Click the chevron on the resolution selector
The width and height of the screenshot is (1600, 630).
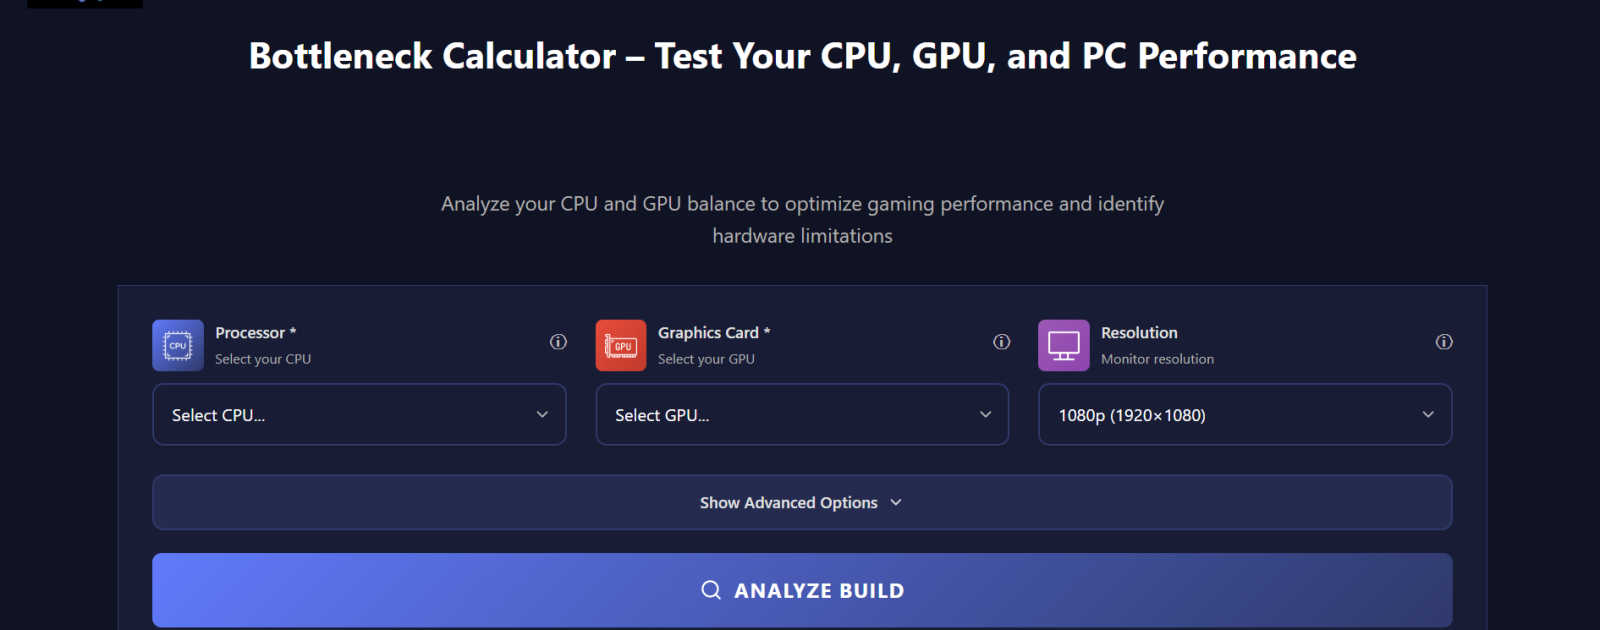(x=1429, y=414)
